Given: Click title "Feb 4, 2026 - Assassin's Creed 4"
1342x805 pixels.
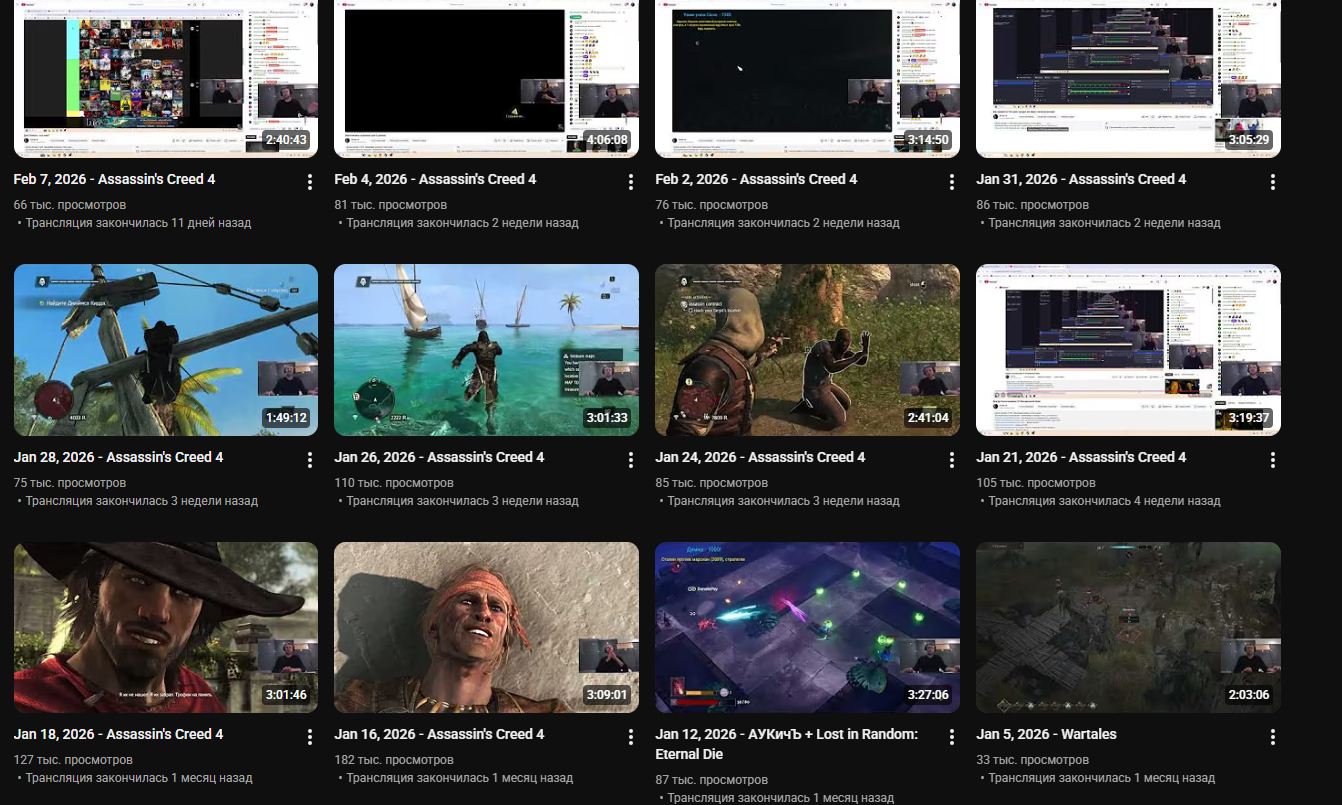Looking at the screenshot, I should click(435, 180).
